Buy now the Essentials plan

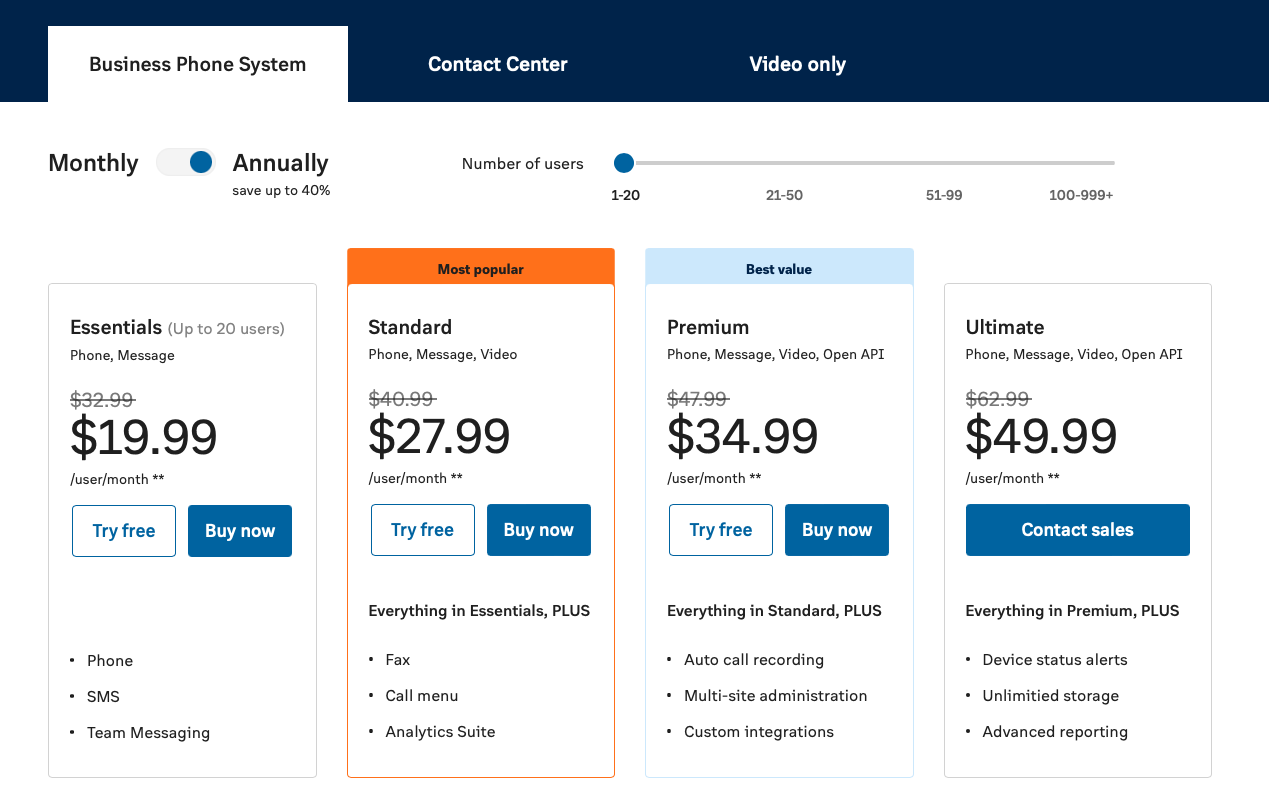[x=239, y=530]
